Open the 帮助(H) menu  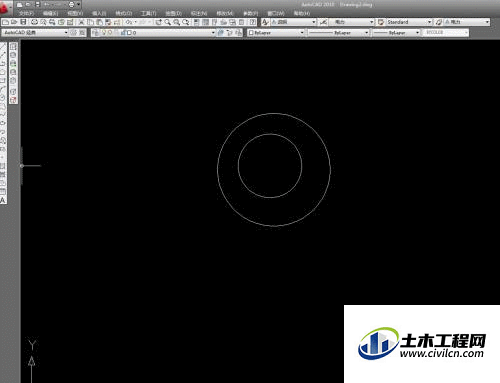coord(302,13)
